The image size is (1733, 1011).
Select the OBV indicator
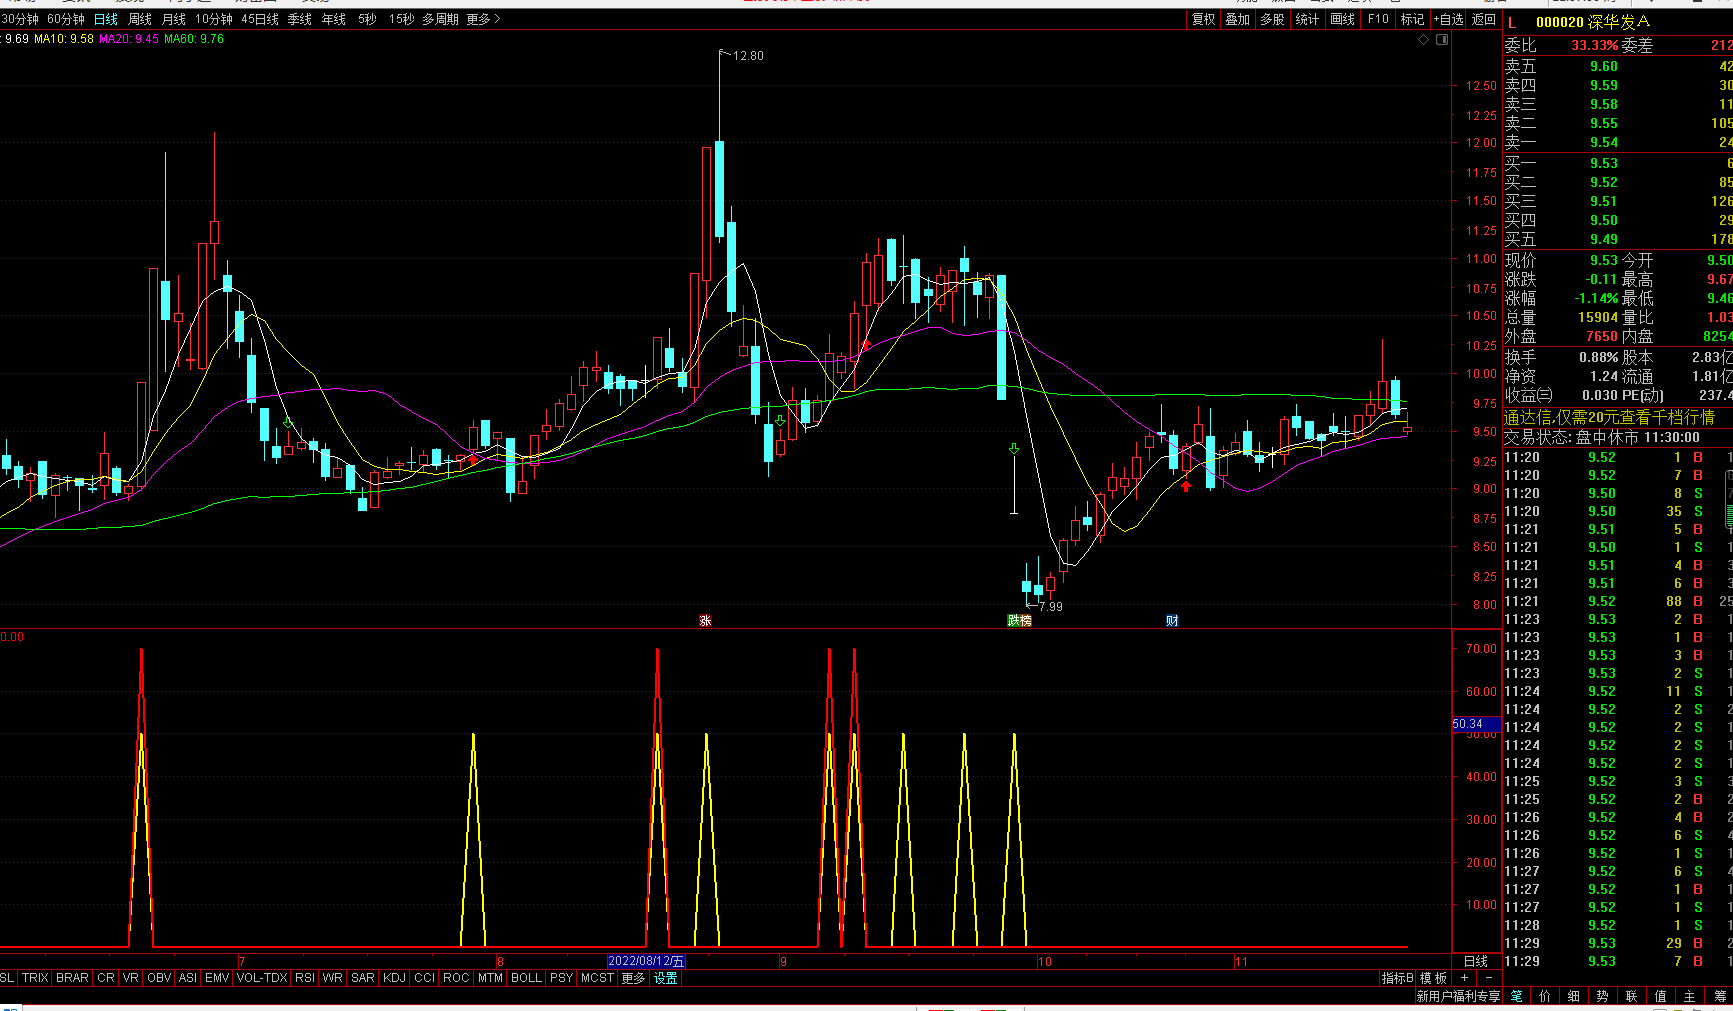(x=159, y=978)
